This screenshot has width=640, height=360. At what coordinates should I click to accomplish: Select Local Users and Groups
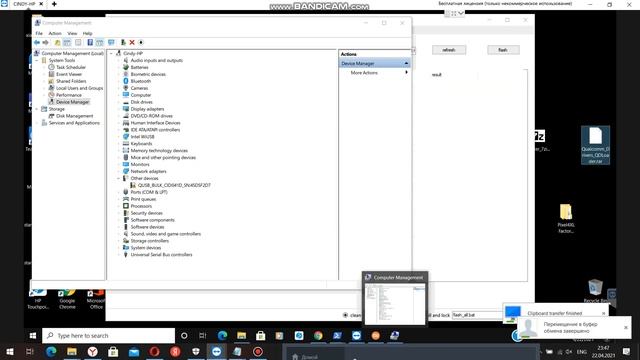tap(79, 88)
